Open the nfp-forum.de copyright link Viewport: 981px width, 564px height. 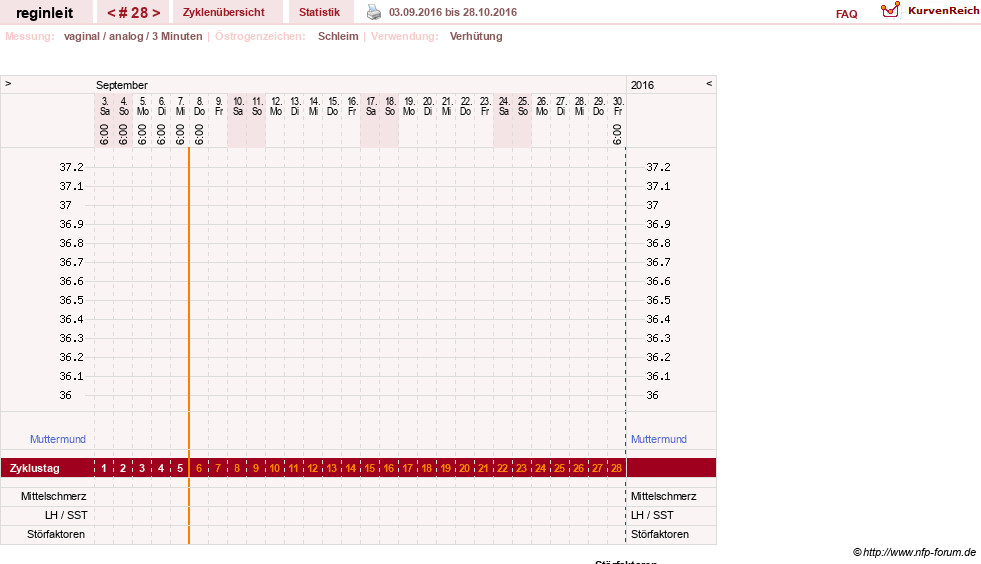[914, 552]
